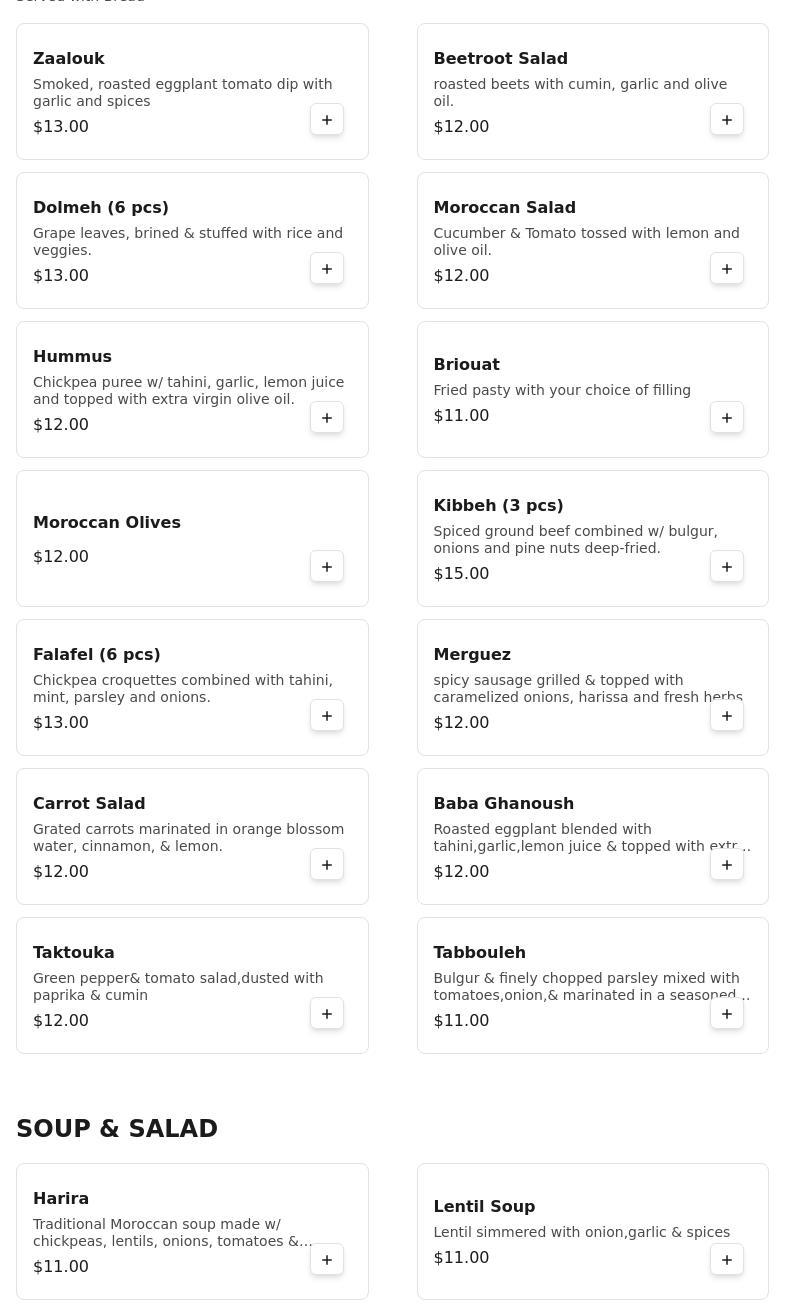Add Lentil Soup using plus button
785x1305 pixels.
pos(727,1260)
